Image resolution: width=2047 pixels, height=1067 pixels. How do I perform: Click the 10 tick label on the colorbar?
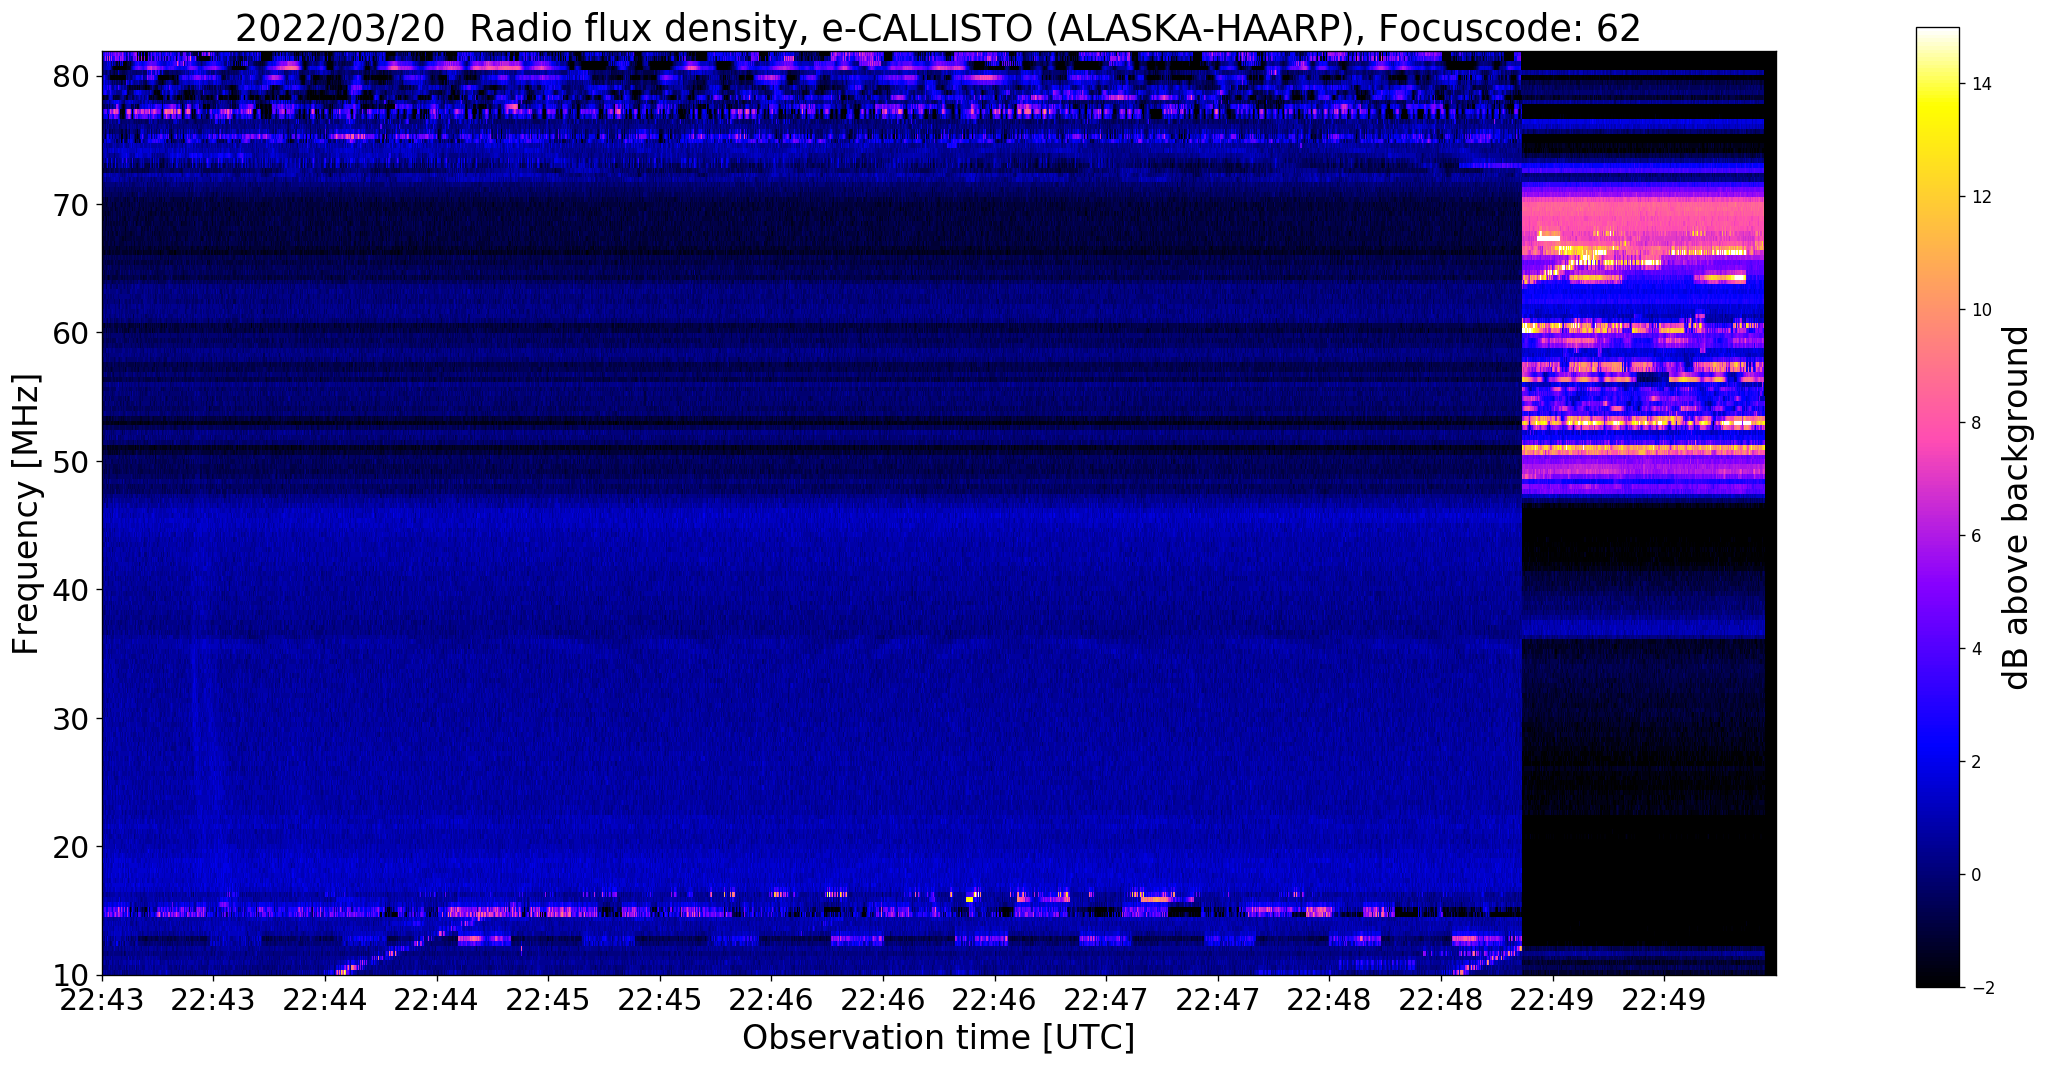click(1981, 310)
